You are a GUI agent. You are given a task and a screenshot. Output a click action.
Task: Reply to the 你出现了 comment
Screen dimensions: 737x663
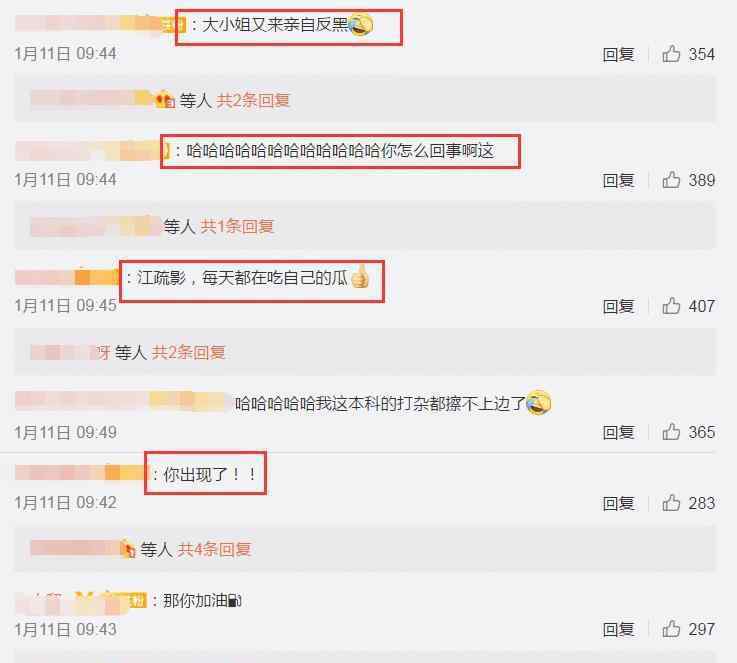click(x=619, y=503)
